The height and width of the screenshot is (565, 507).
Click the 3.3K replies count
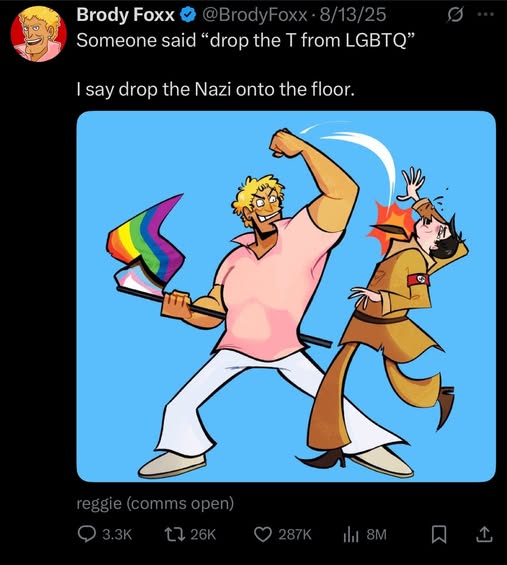click(x=117, y=534)
